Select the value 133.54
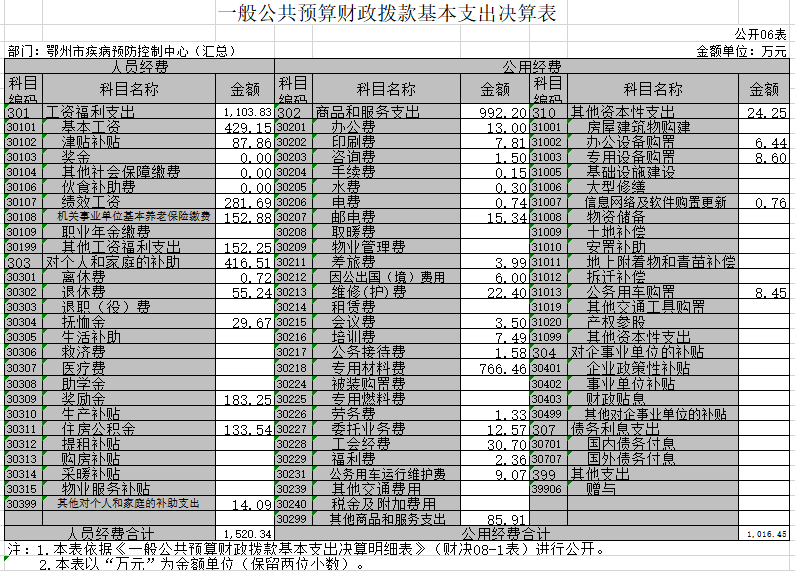The image size is (795, 571). (x=245, y=429)
